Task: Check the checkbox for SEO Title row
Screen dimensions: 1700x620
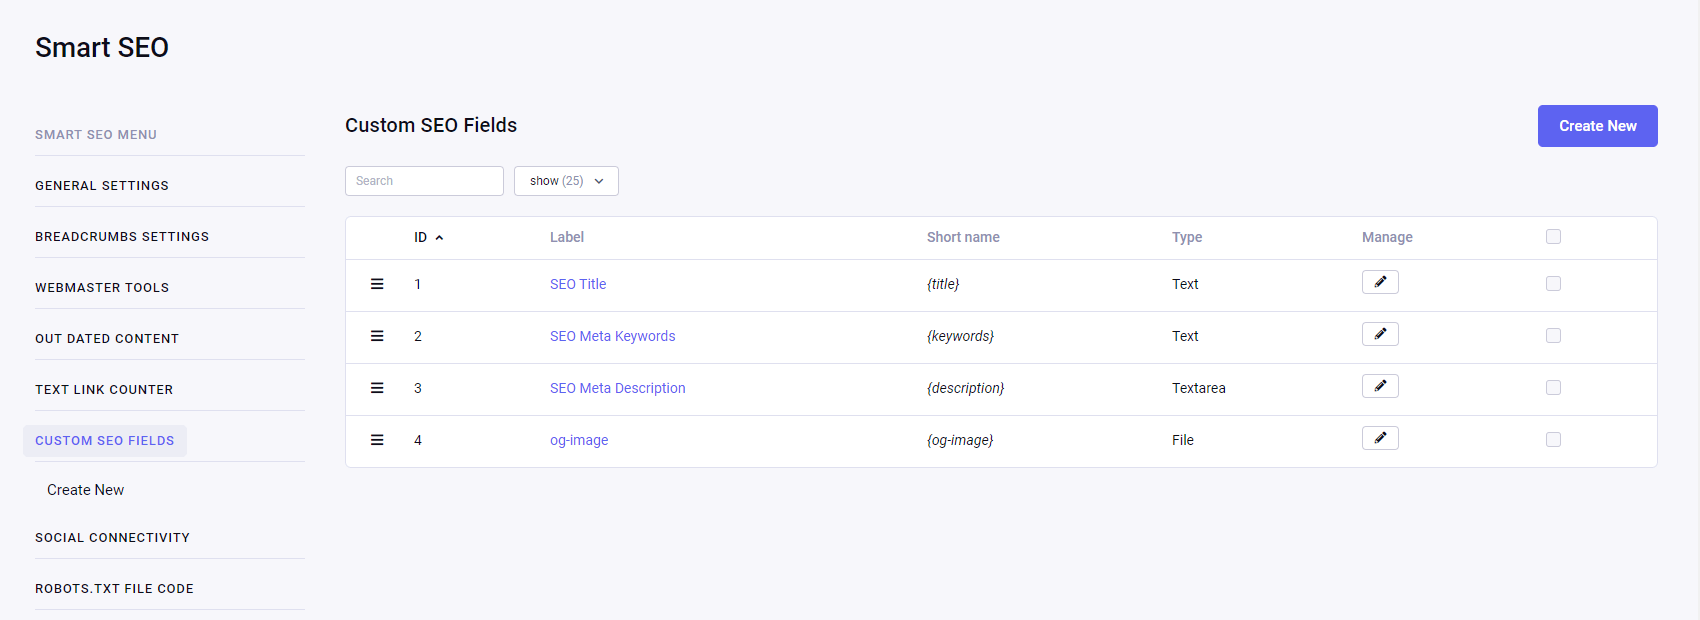Action: (x=1553, y=284)
